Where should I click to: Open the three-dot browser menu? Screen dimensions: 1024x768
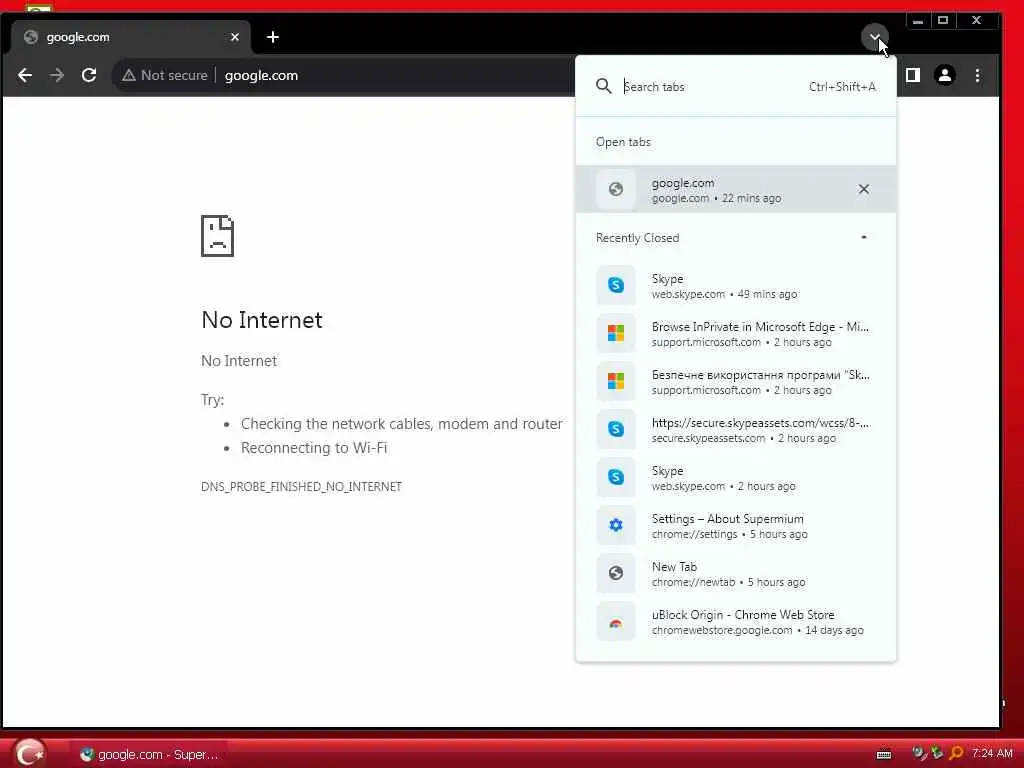pos(977,75)
